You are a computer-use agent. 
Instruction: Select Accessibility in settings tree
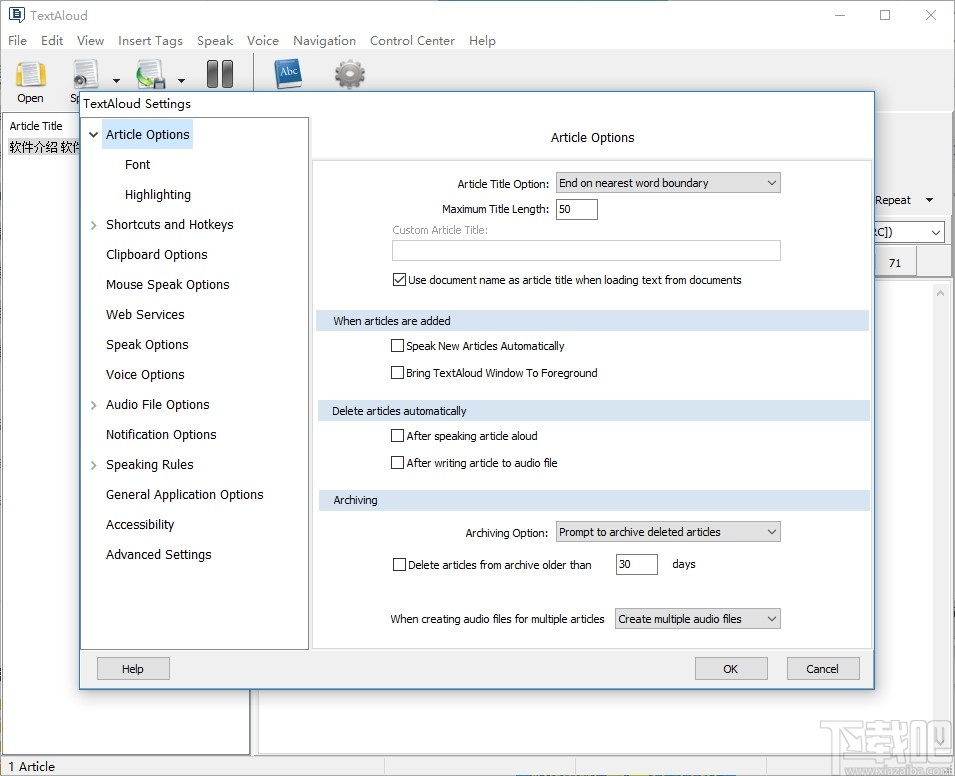click(x=139, y=524)
